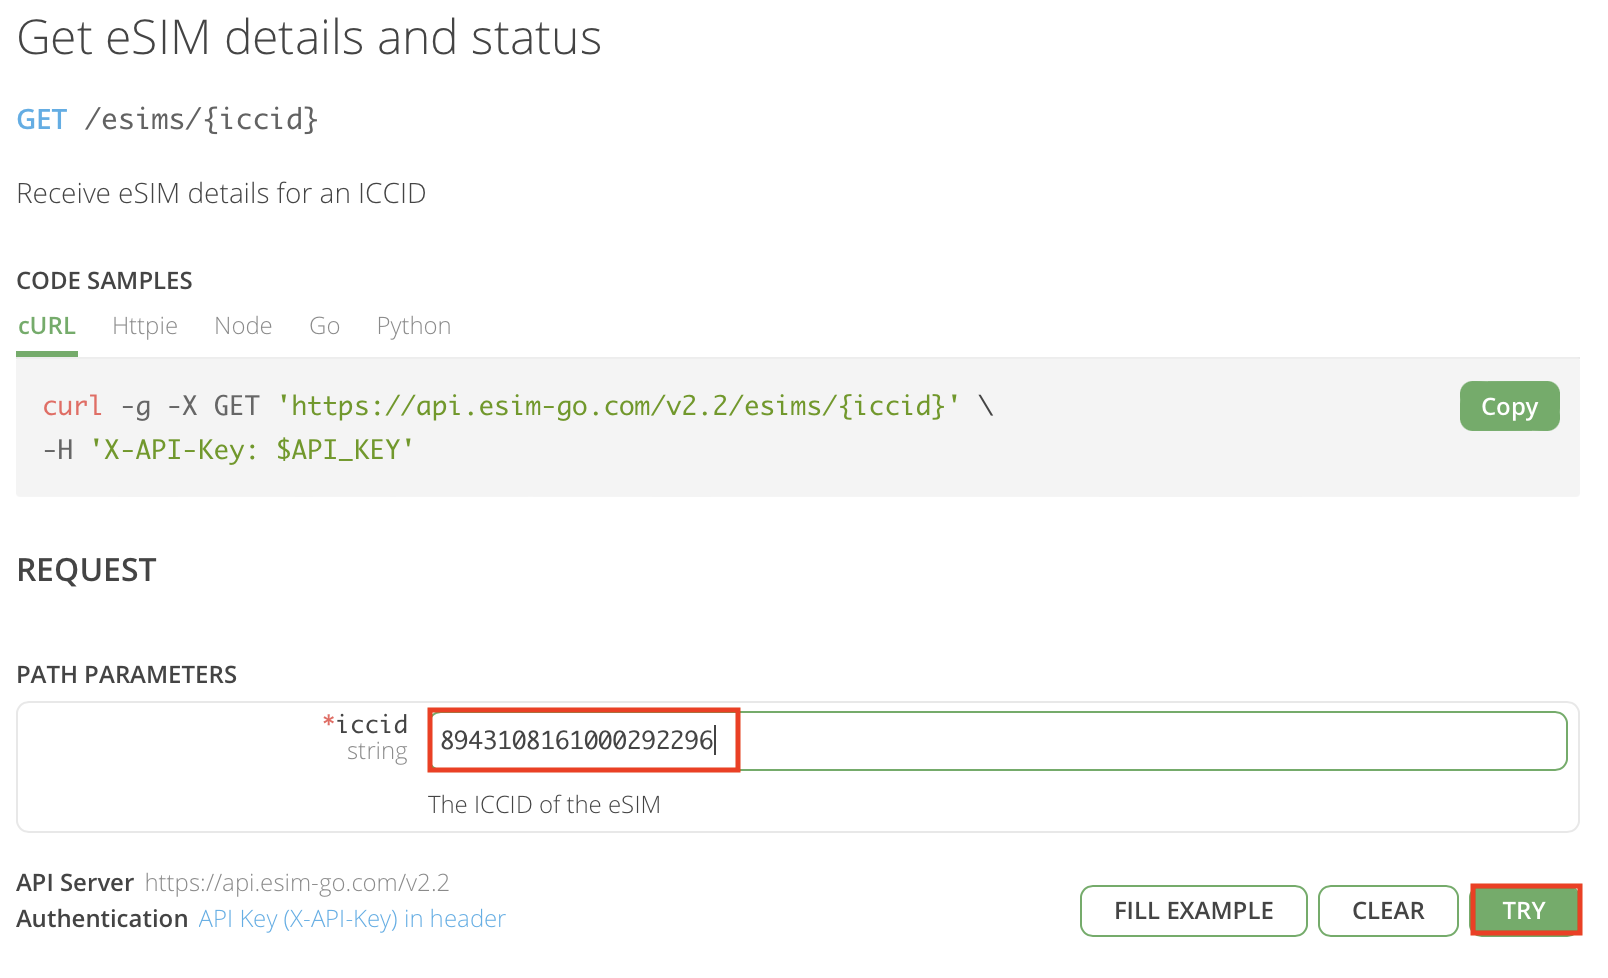Viewport: 1608px width, 978px height.
Task: Click 'The ICCID of the eSIM' description
Action: pyautogui.click(x=544, y=805)
